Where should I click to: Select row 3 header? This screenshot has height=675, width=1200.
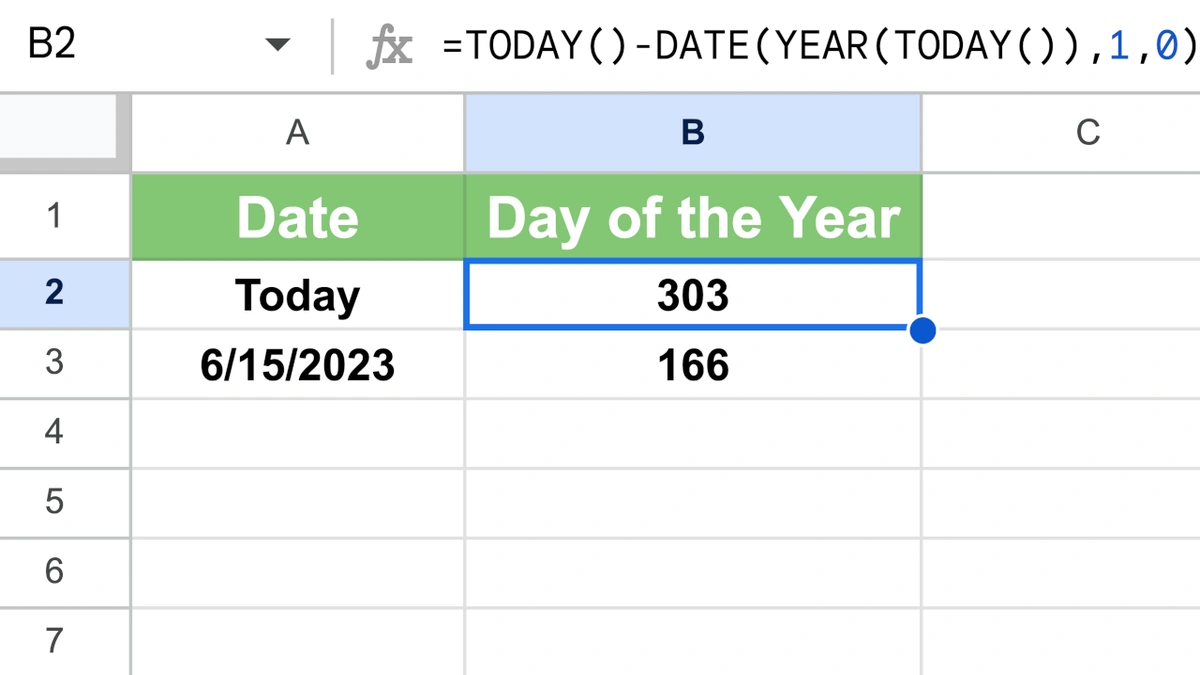54,362
